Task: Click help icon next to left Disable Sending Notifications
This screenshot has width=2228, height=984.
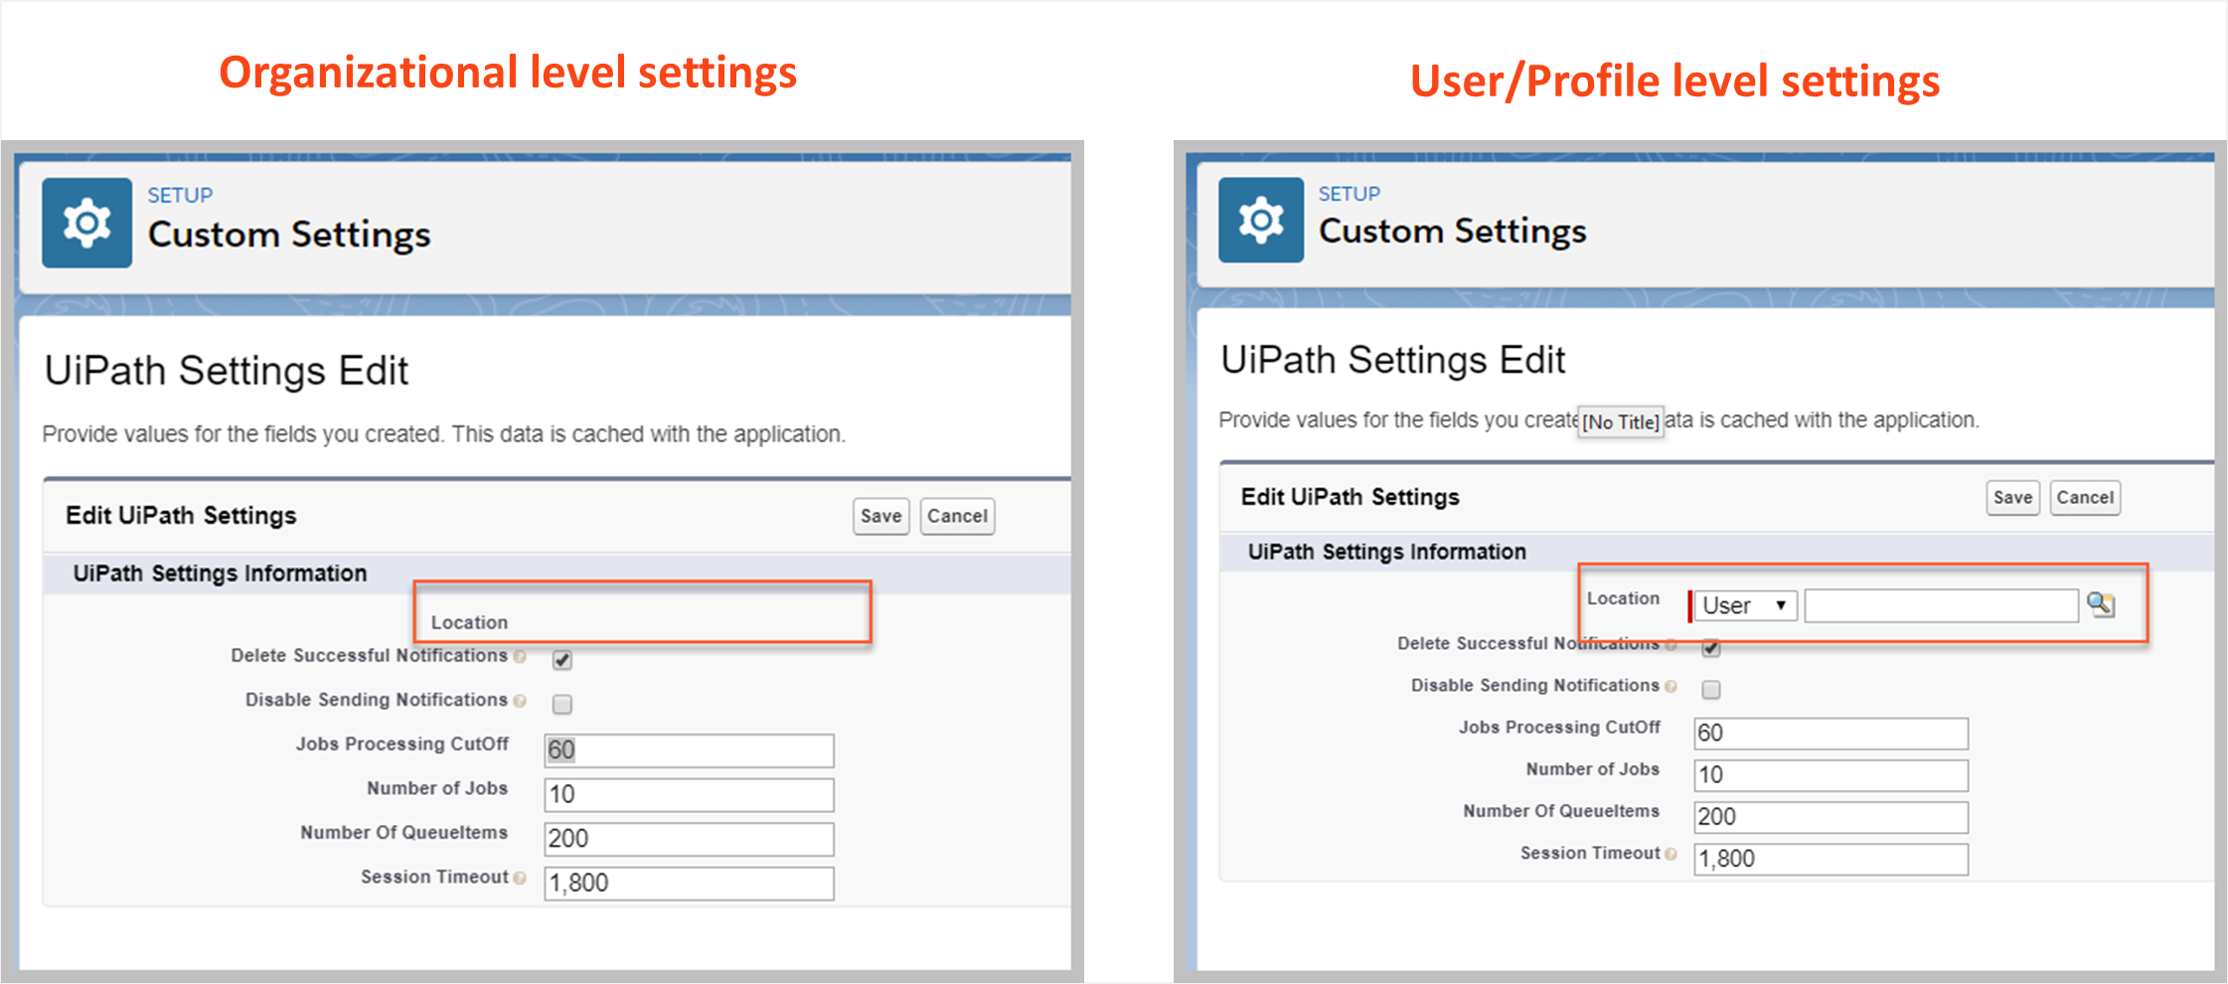Action: click(x=520, y=701)
